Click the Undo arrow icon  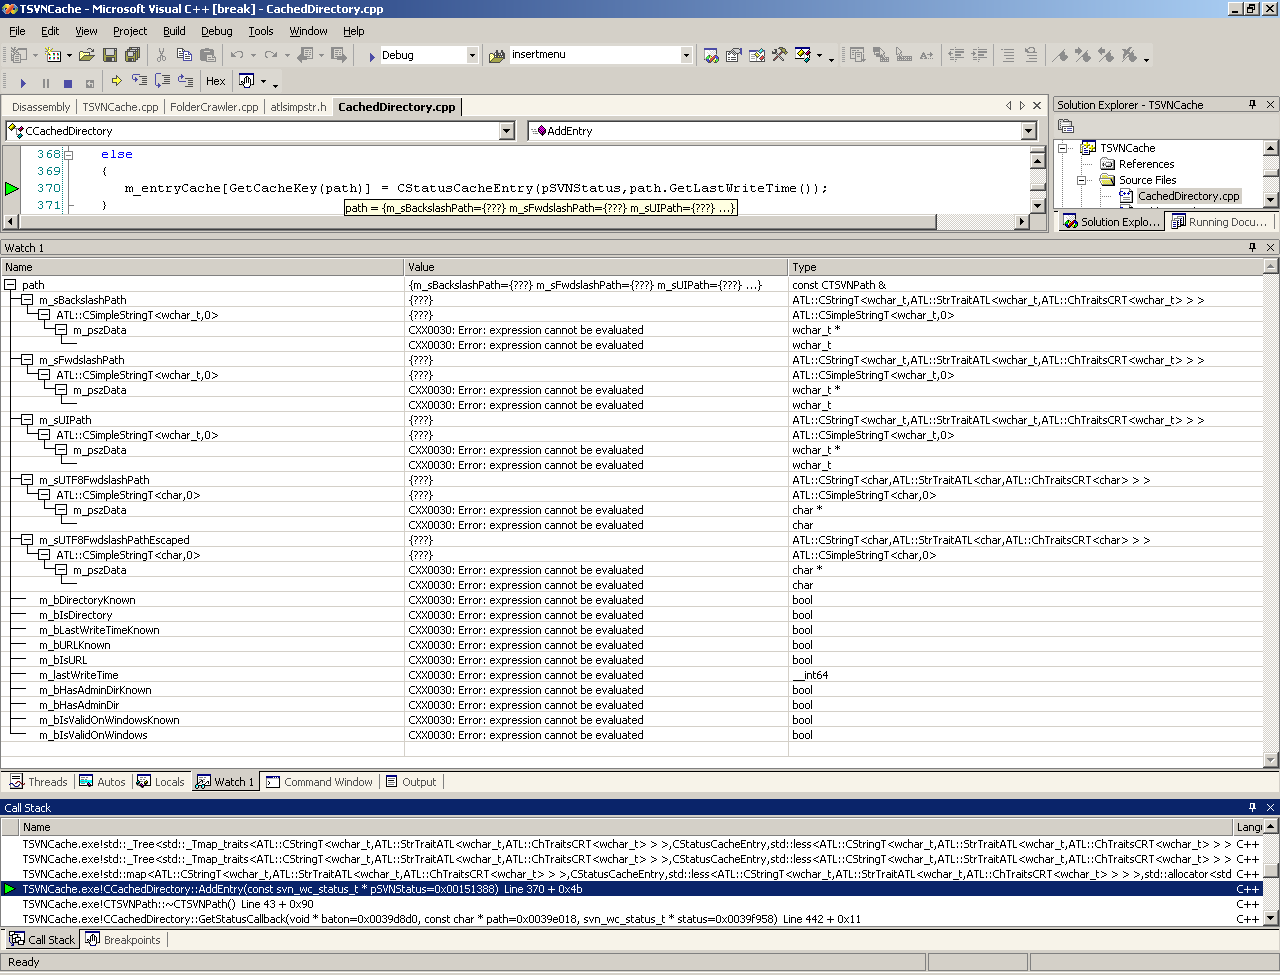tap(237, 55)
